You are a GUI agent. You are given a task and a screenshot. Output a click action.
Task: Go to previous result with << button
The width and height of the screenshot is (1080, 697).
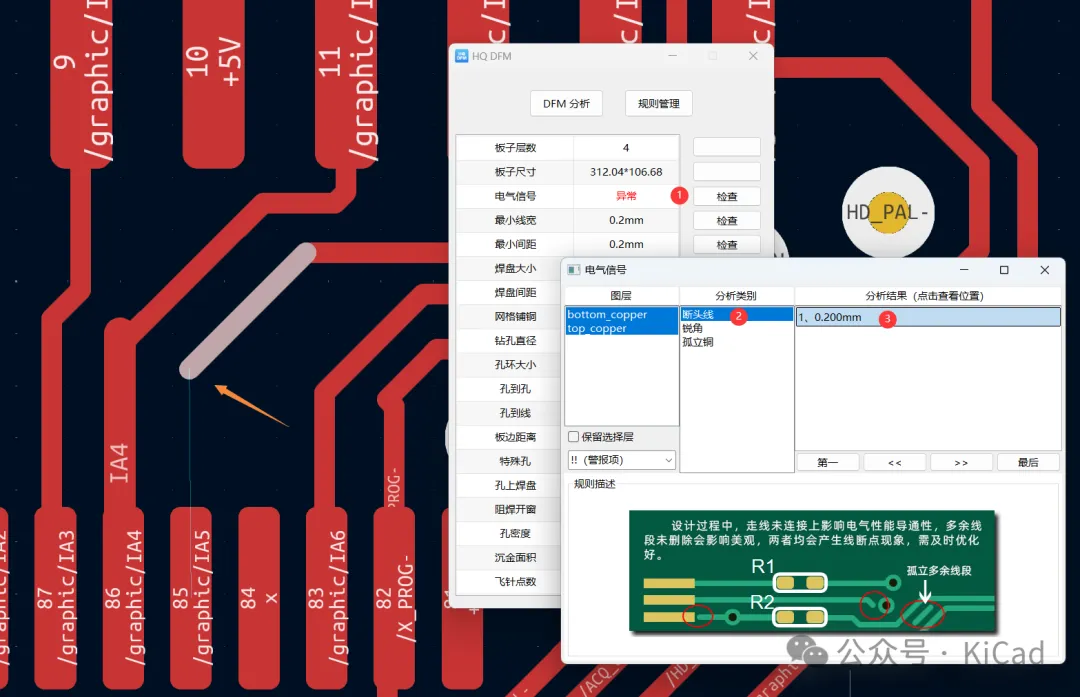pyautogui.click(x=894, y=462)
